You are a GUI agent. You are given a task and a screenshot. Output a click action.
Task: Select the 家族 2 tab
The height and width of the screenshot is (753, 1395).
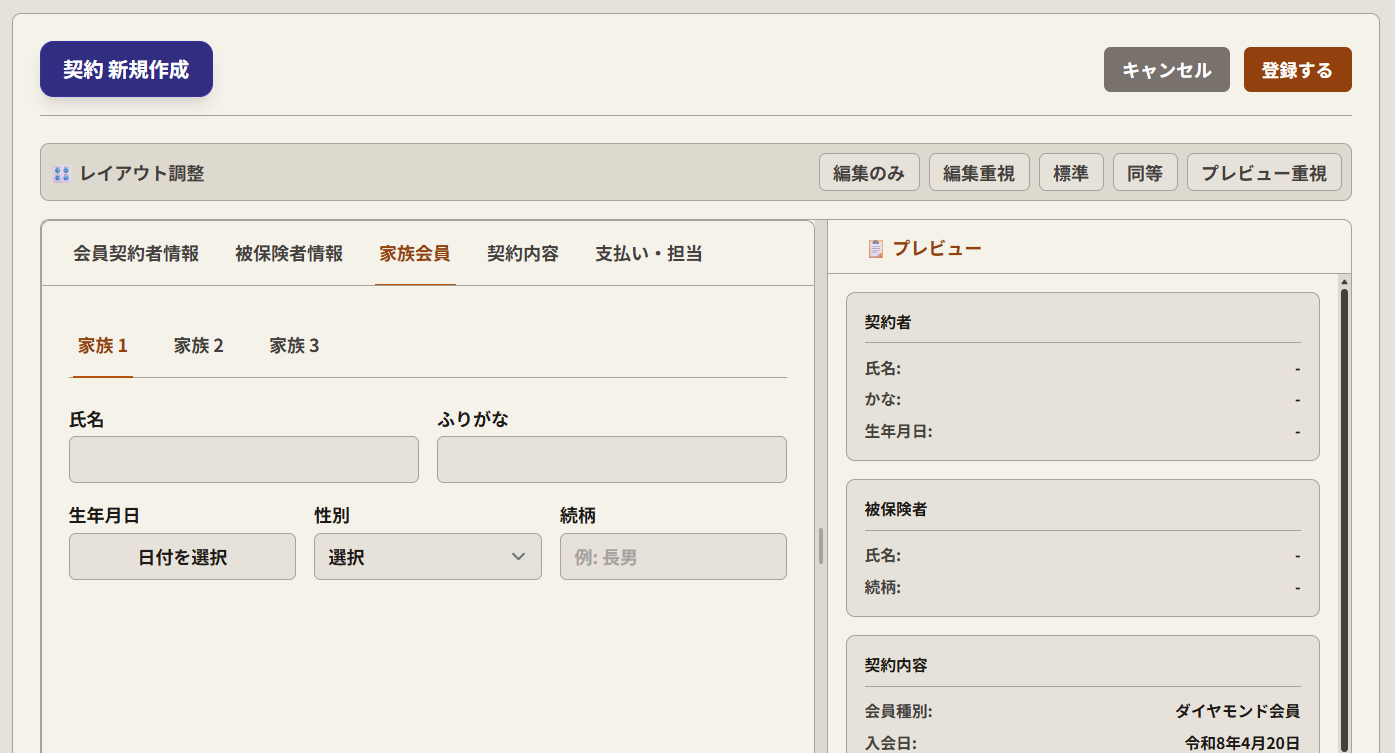[198, 345]
